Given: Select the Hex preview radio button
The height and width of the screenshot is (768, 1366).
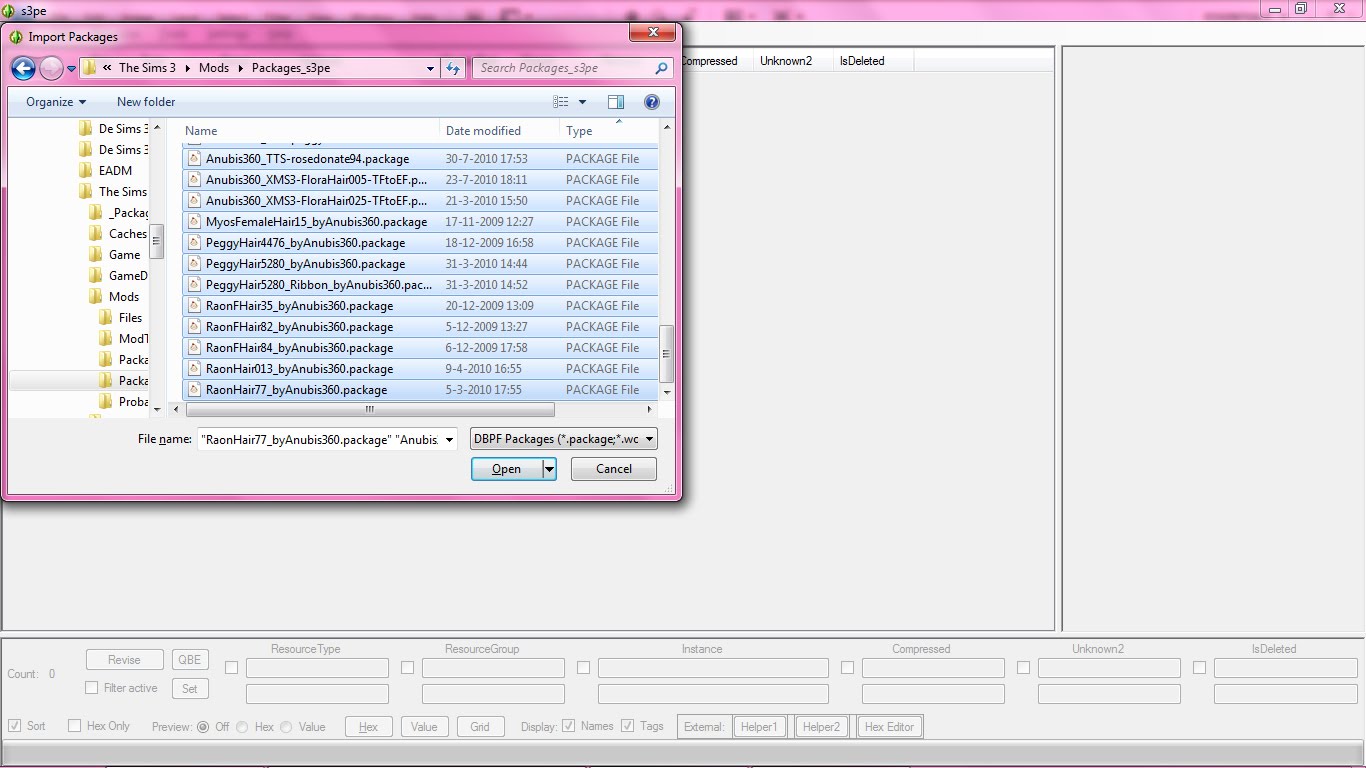Looking at the screenshot, I should click(240, 726).
